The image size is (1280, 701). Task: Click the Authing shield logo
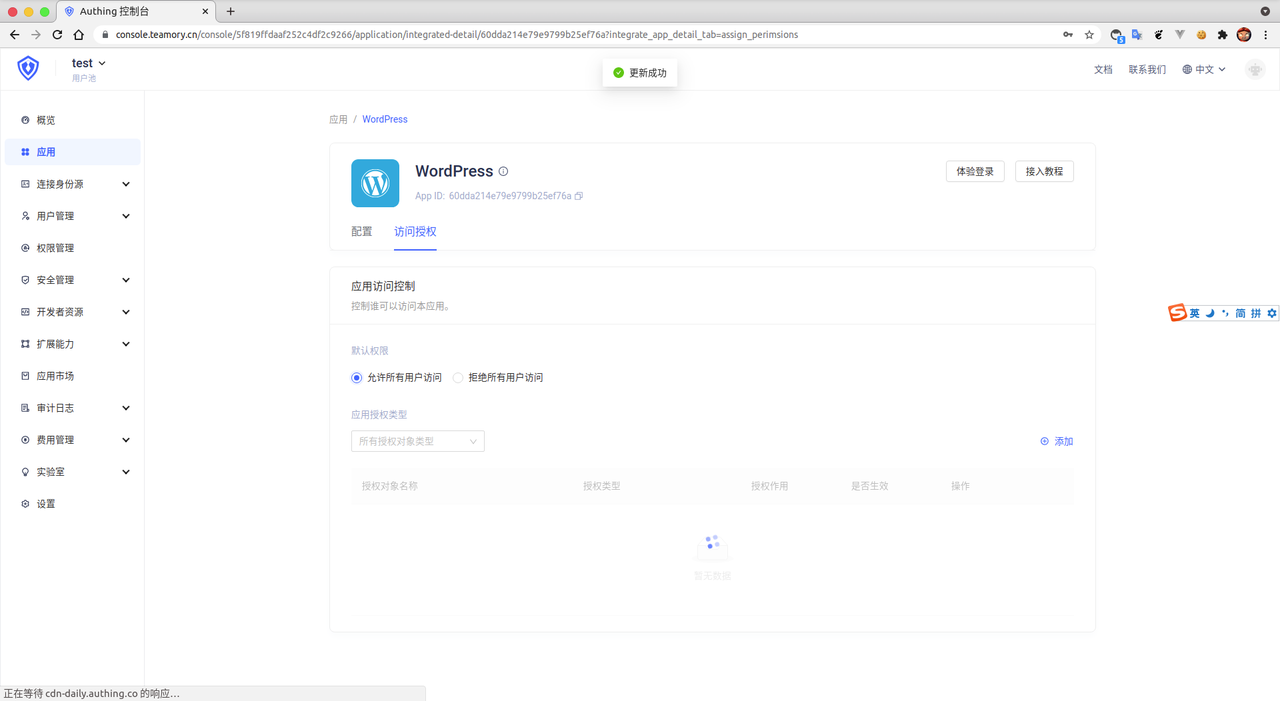[x=28, y=69]
